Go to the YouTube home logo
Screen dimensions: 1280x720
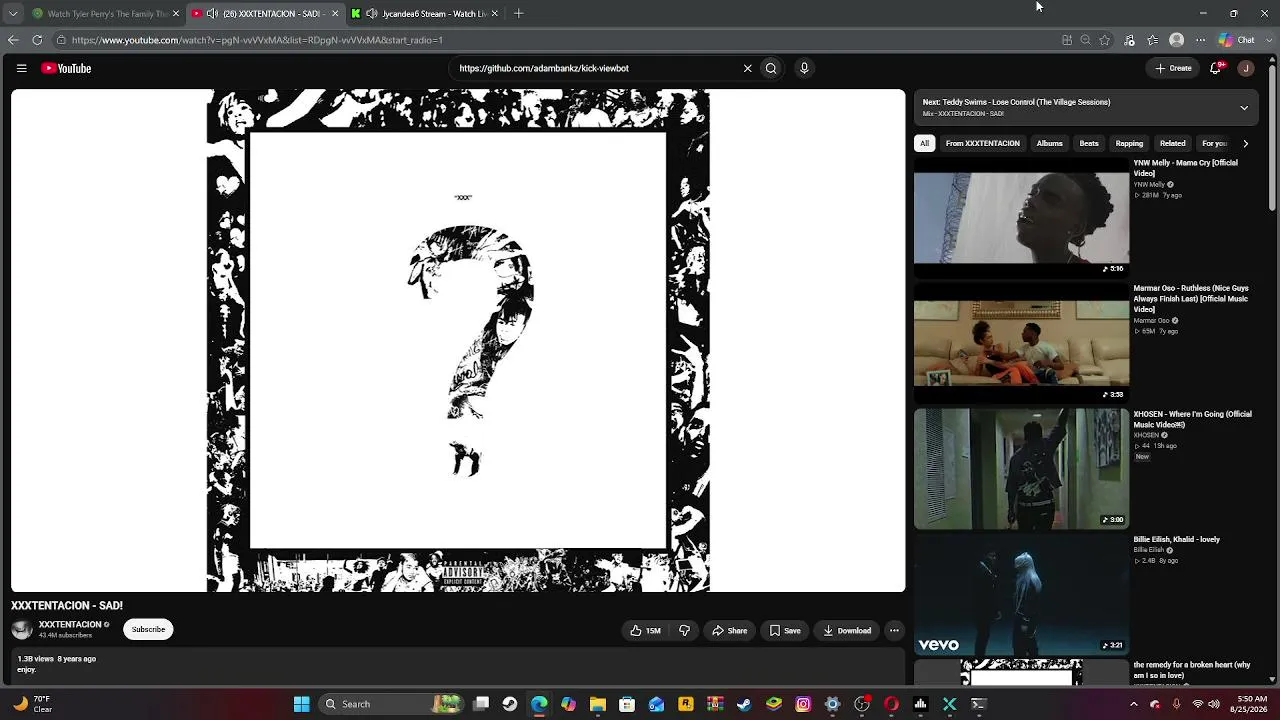66,68
